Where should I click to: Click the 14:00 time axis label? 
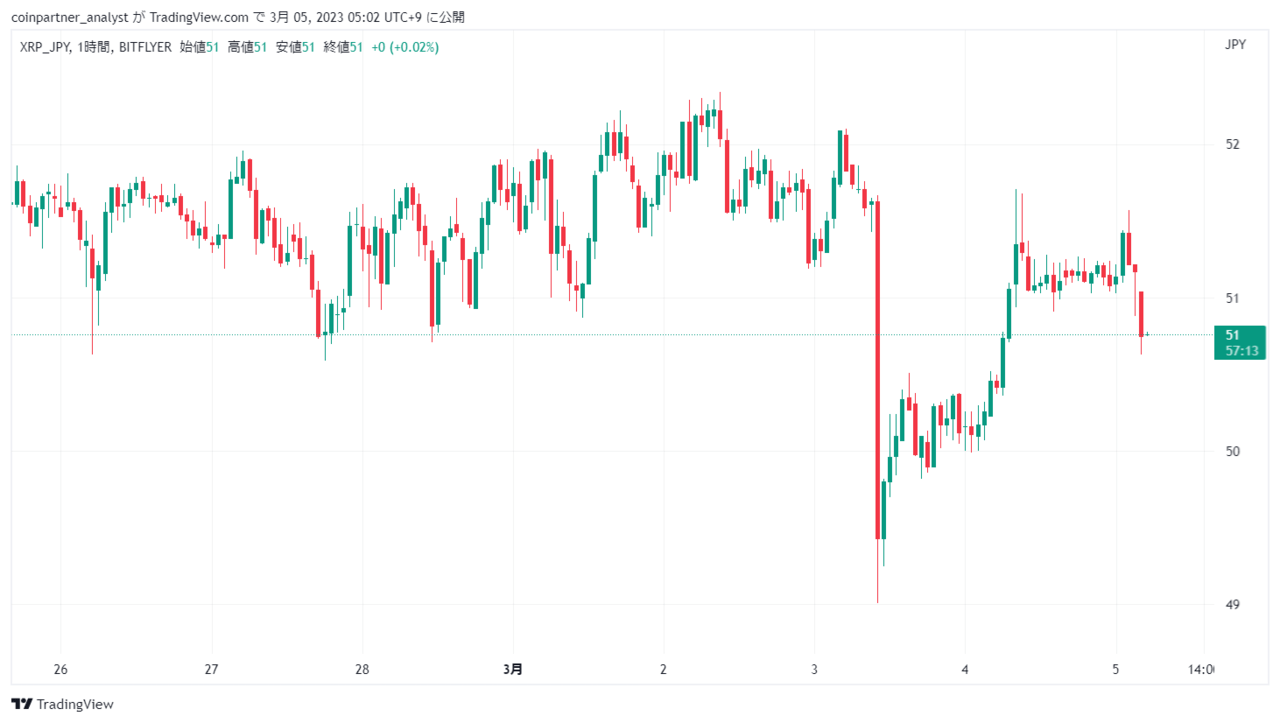pyautogui.click(x=1201, y=669)
